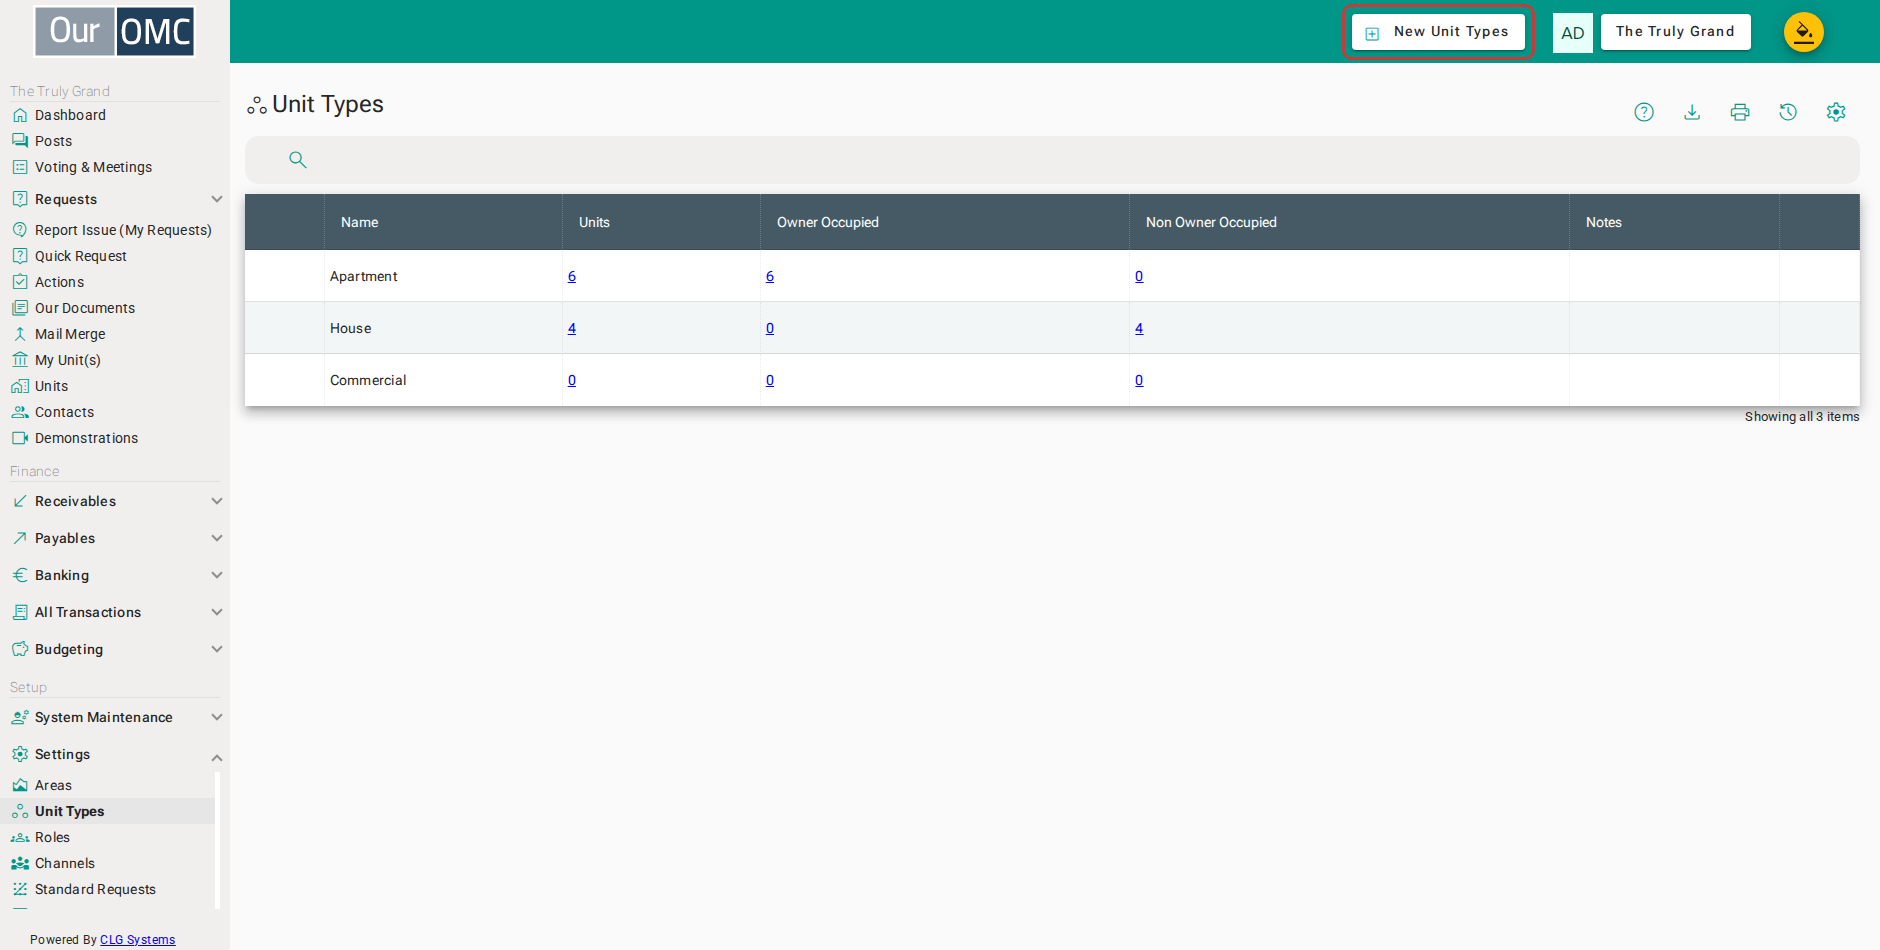Expand the Budgeting section
The image size is (1880, 950).
click(217, 649)
